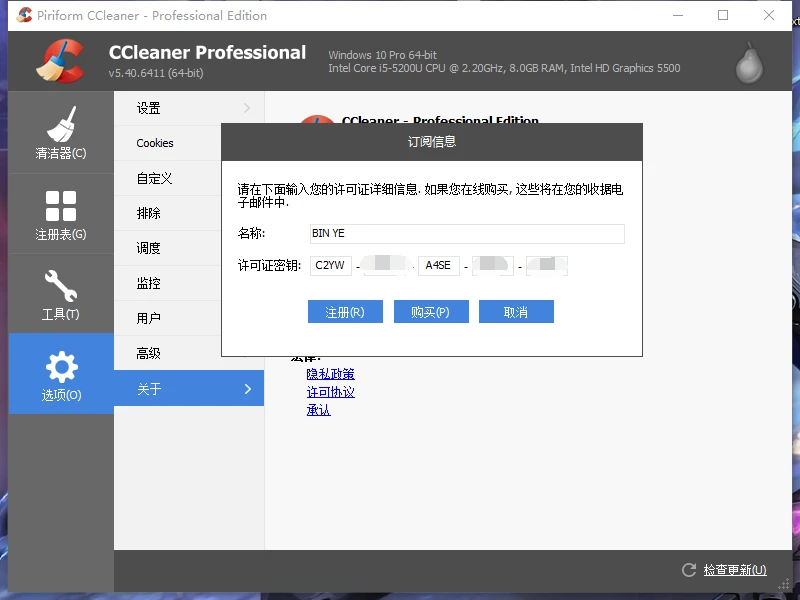This screenshot has height=600, width=800.
Task: Maximize the CCleaner window
Action: point(723,15)
